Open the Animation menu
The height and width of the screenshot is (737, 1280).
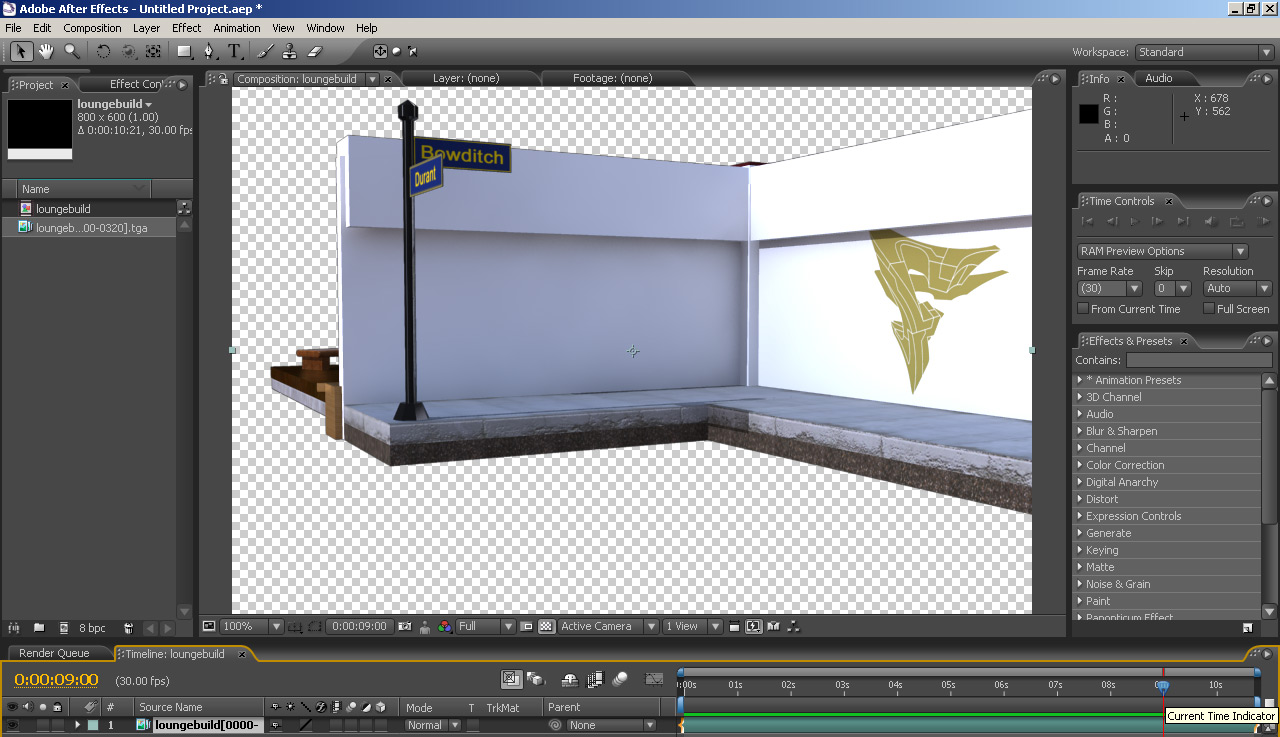pyautogui.click(x=237, y=28)
